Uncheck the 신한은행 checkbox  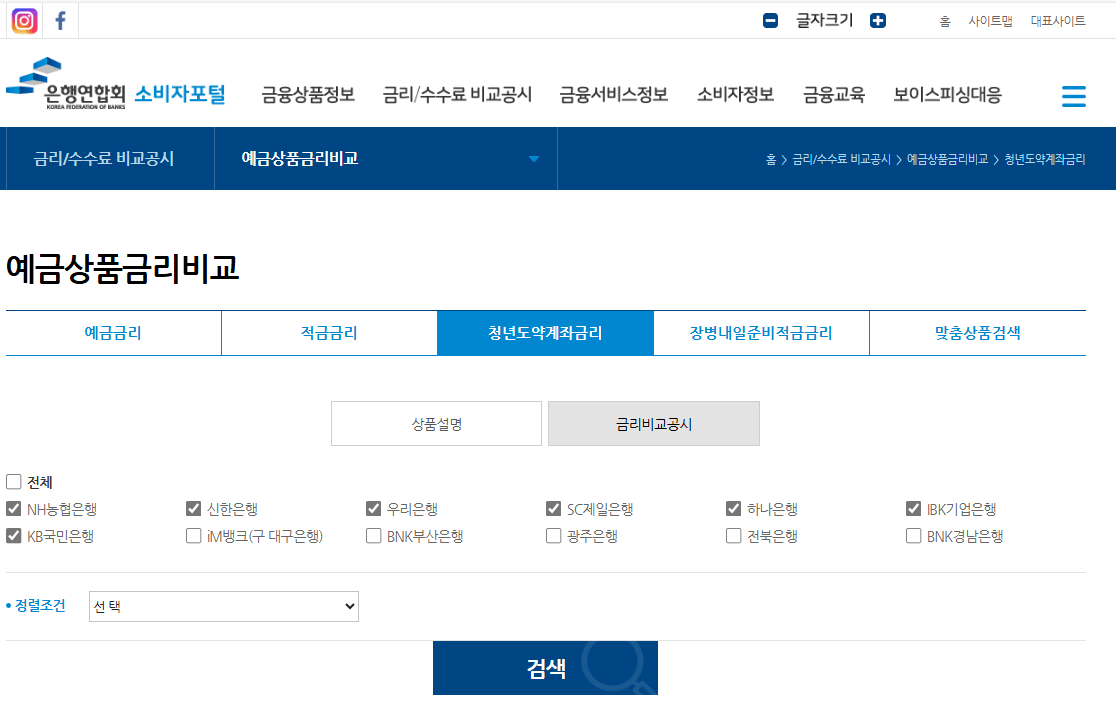point(193,508)
